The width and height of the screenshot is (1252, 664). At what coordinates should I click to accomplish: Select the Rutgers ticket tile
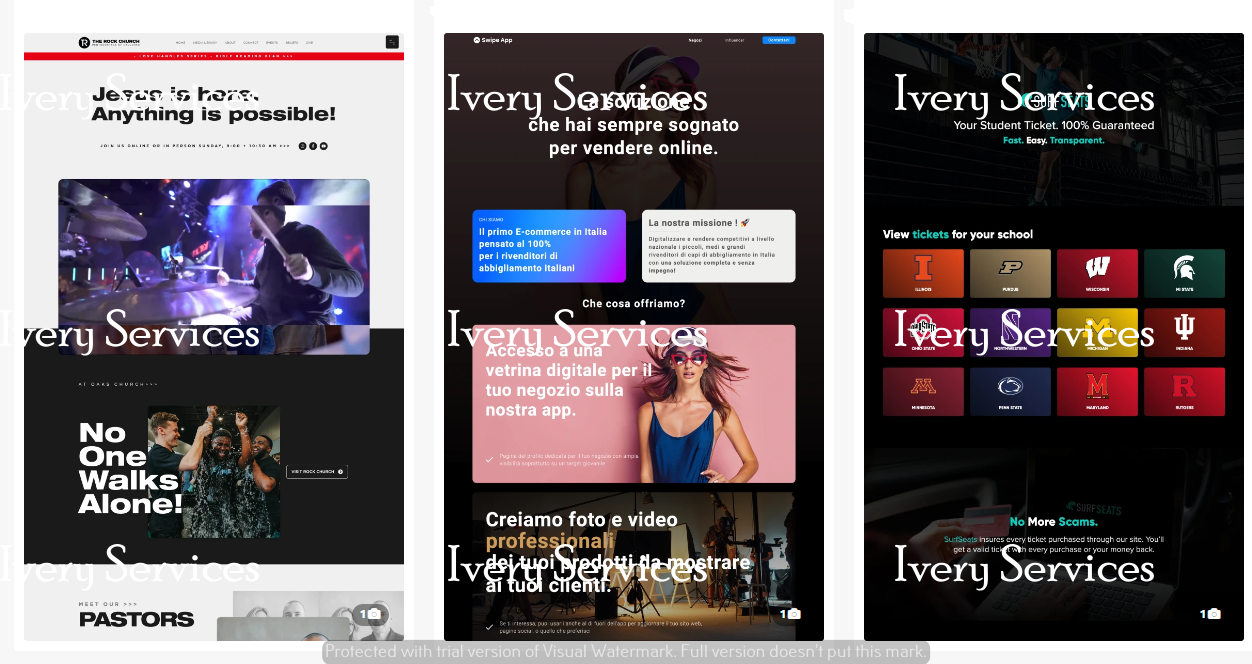click(1184, 391)
